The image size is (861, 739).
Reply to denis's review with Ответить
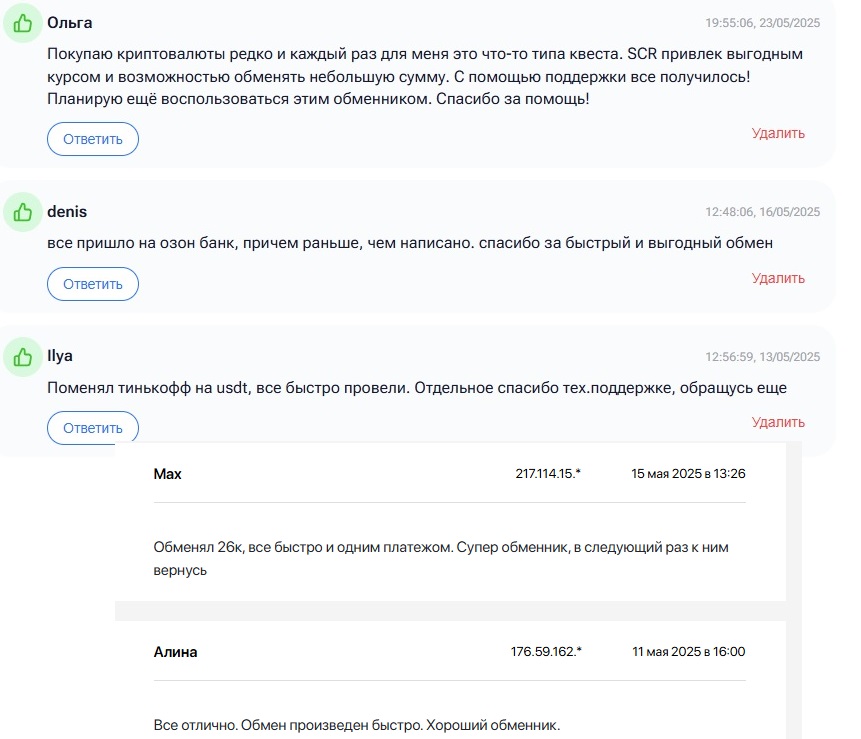(x=93, y=284)
